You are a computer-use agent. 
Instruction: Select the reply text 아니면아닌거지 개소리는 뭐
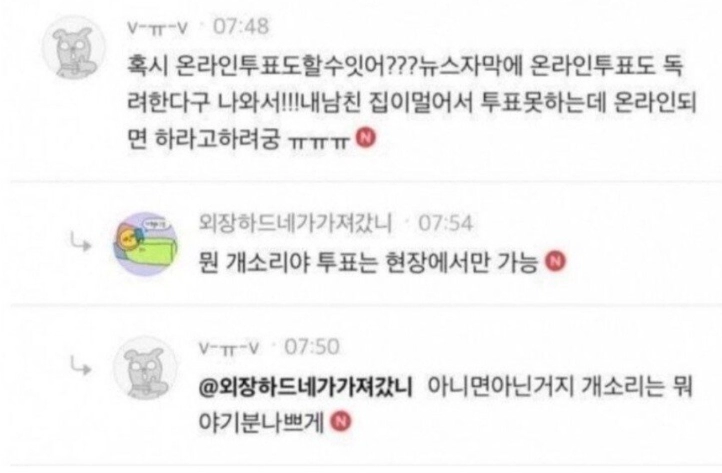pos(560,387)
